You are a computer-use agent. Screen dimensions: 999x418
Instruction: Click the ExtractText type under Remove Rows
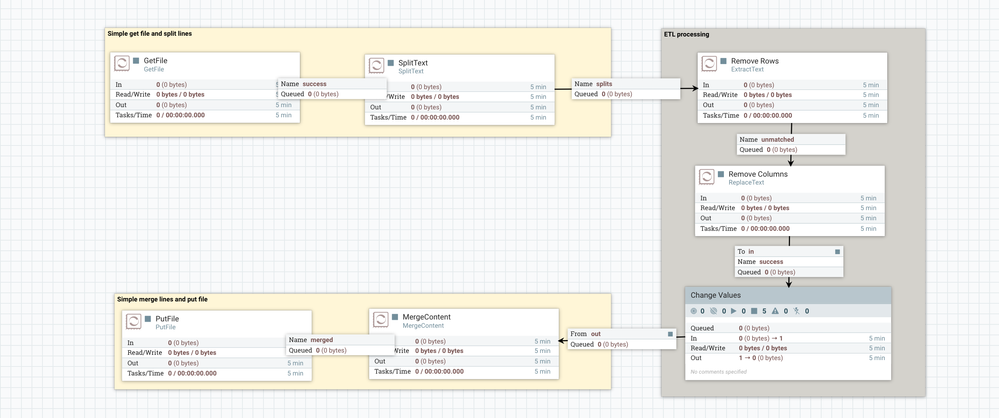[x=747, y=69]
